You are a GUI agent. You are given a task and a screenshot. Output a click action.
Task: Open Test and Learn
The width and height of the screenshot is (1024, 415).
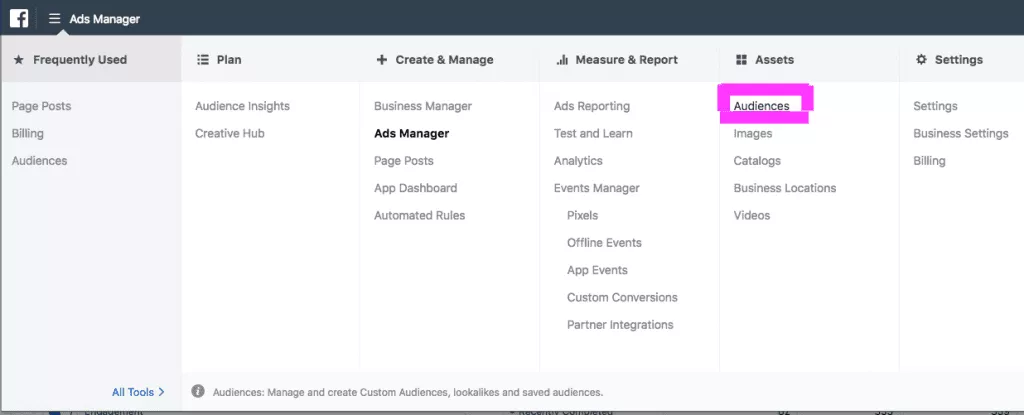(593, 133)
